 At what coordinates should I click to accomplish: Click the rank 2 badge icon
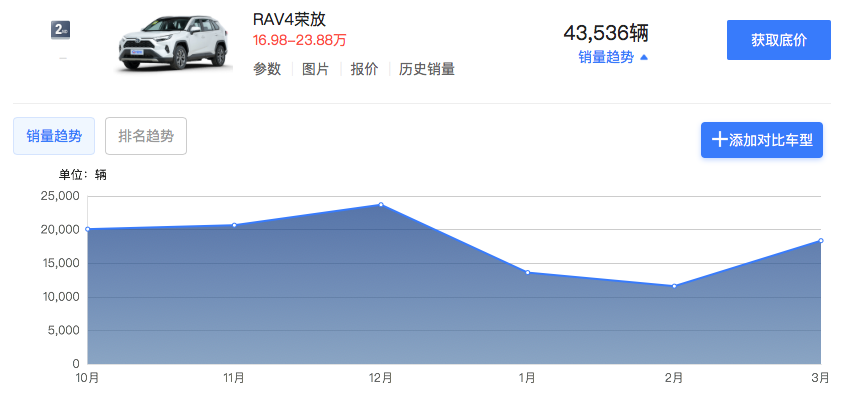pos(61,30)
